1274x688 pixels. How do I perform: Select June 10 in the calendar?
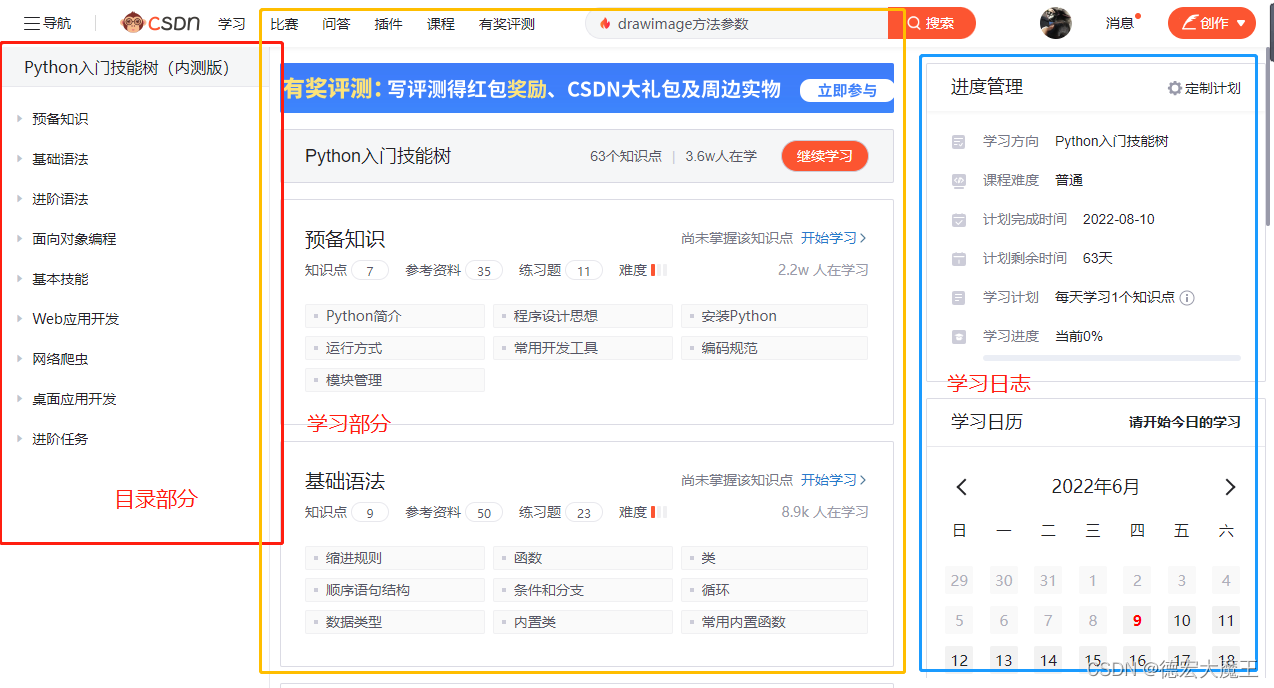pyautogui.click(x=1182, y=620)
